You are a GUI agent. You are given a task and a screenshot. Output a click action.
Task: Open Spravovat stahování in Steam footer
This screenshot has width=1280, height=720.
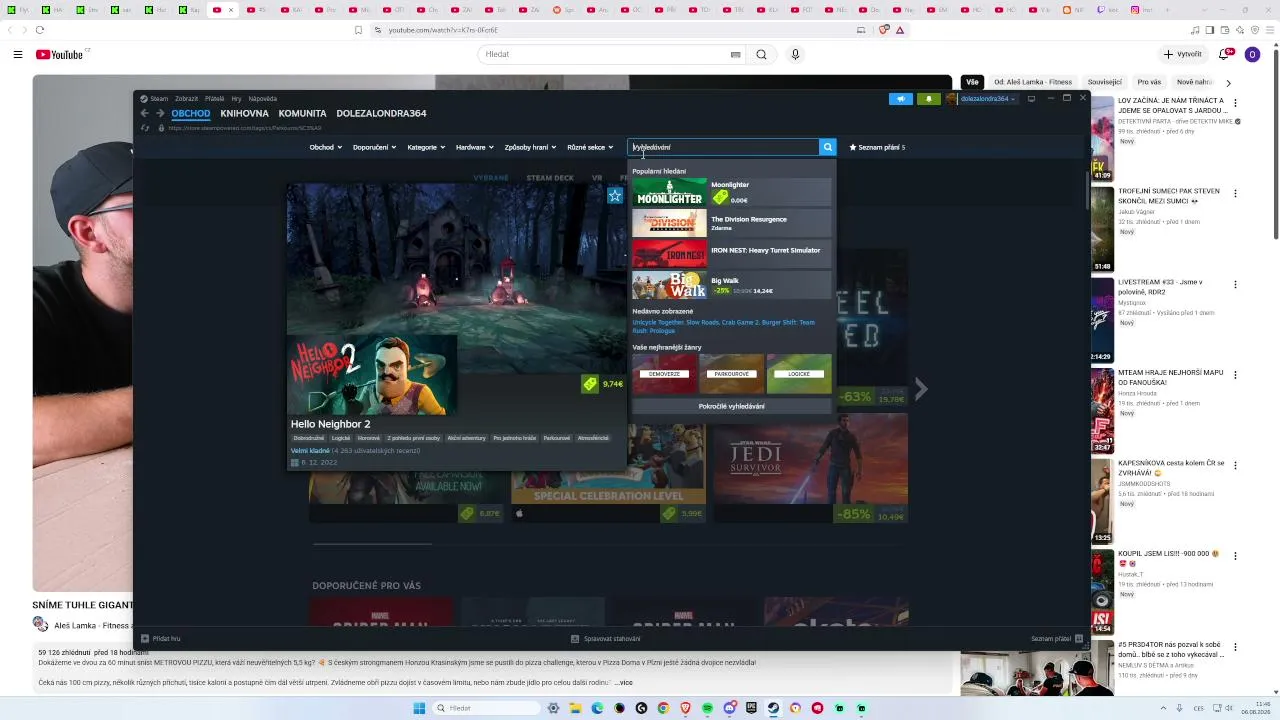pos(606,638)
